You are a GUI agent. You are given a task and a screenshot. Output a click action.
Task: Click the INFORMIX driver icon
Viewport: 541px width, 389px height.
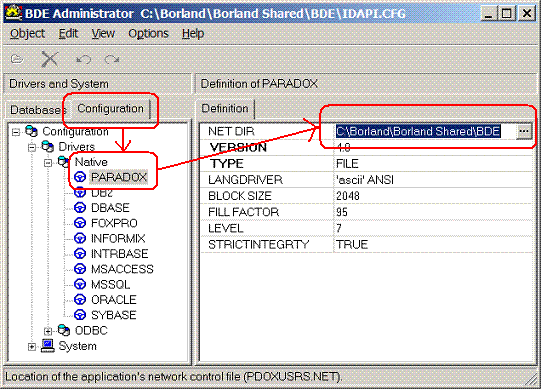coord(80,239)
